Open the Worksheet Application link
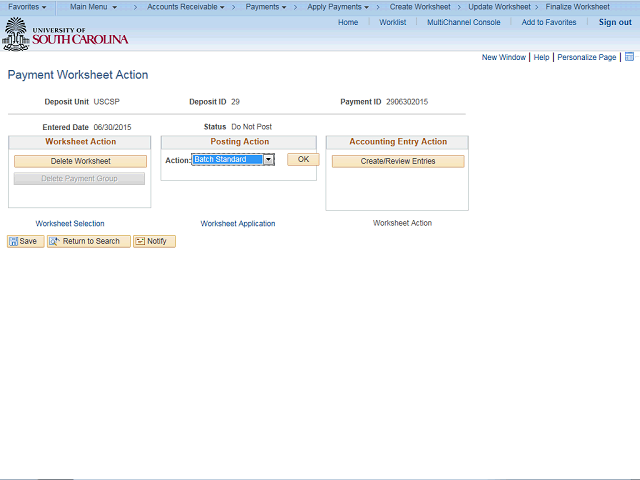Viewport: 640px width, 480px height. pos(238,224)
